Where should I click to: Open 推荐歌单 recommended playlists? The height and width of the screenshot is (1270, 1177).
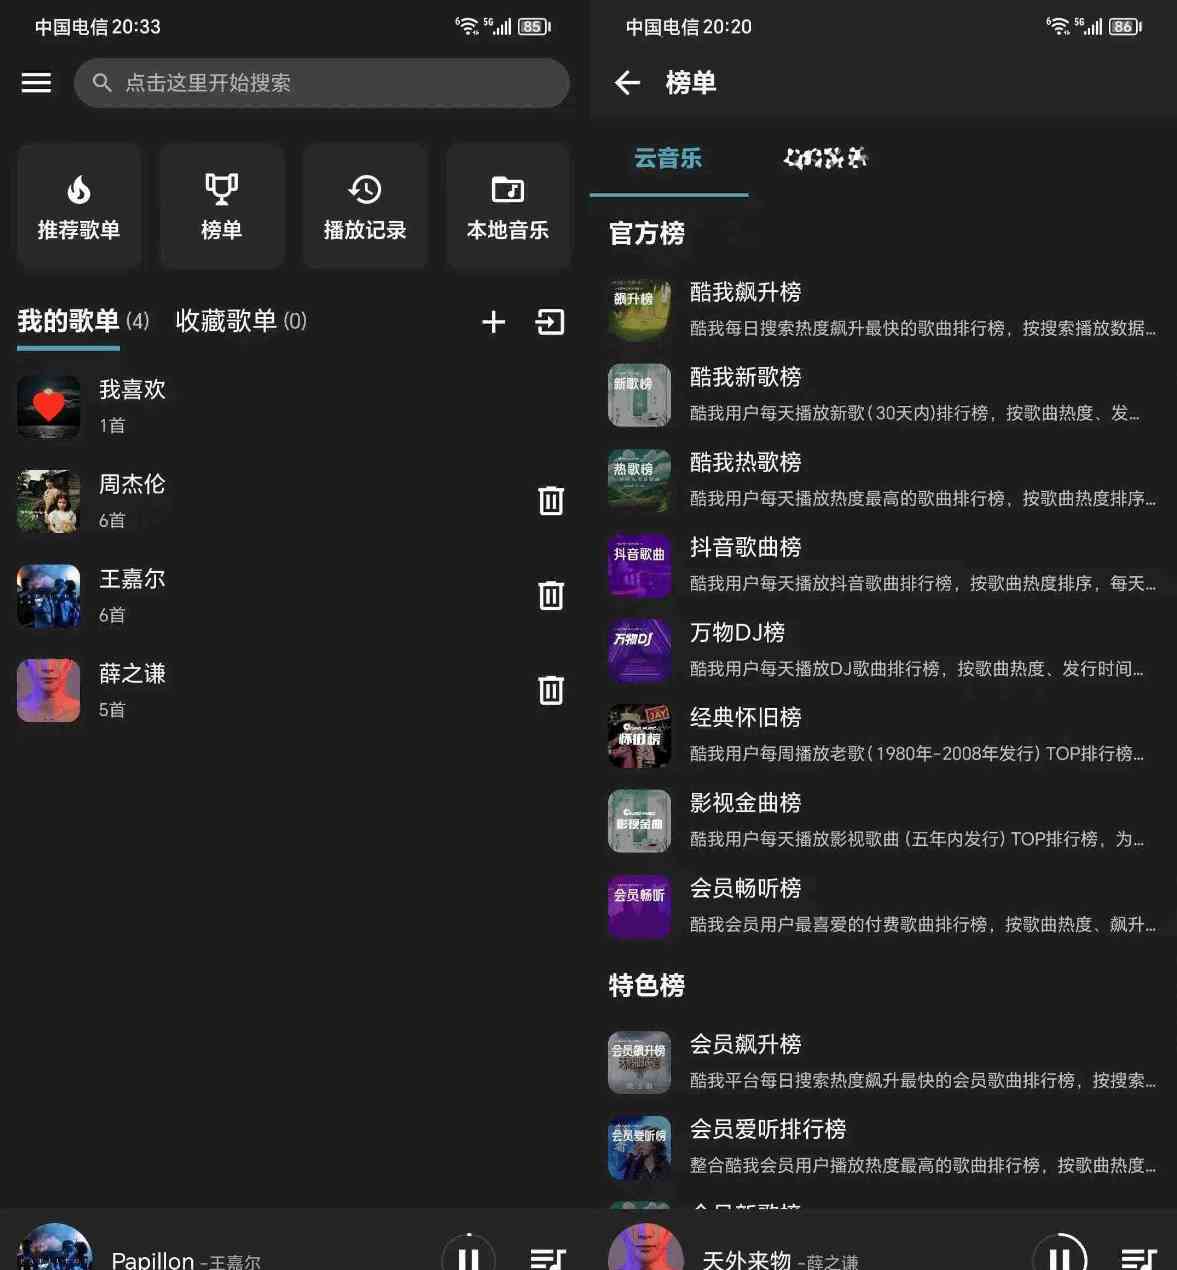79,206
